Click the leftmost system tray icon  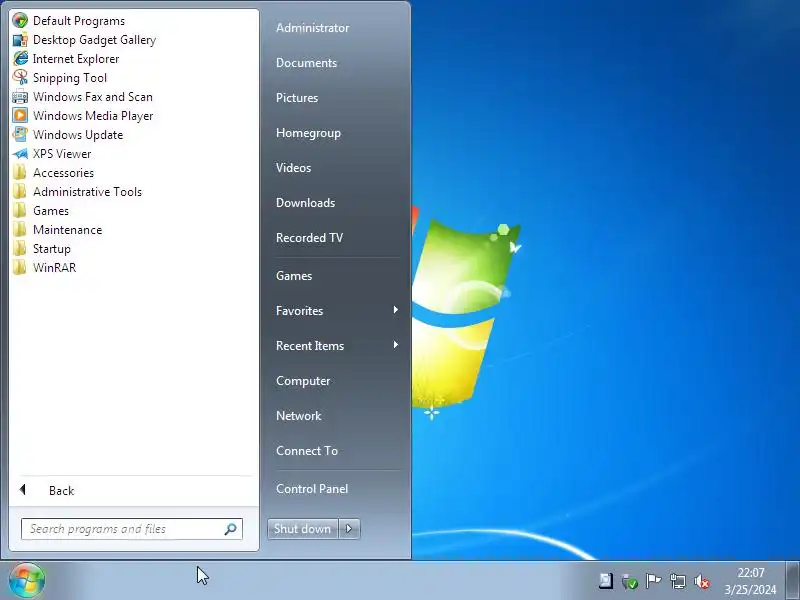coord(606,581)
